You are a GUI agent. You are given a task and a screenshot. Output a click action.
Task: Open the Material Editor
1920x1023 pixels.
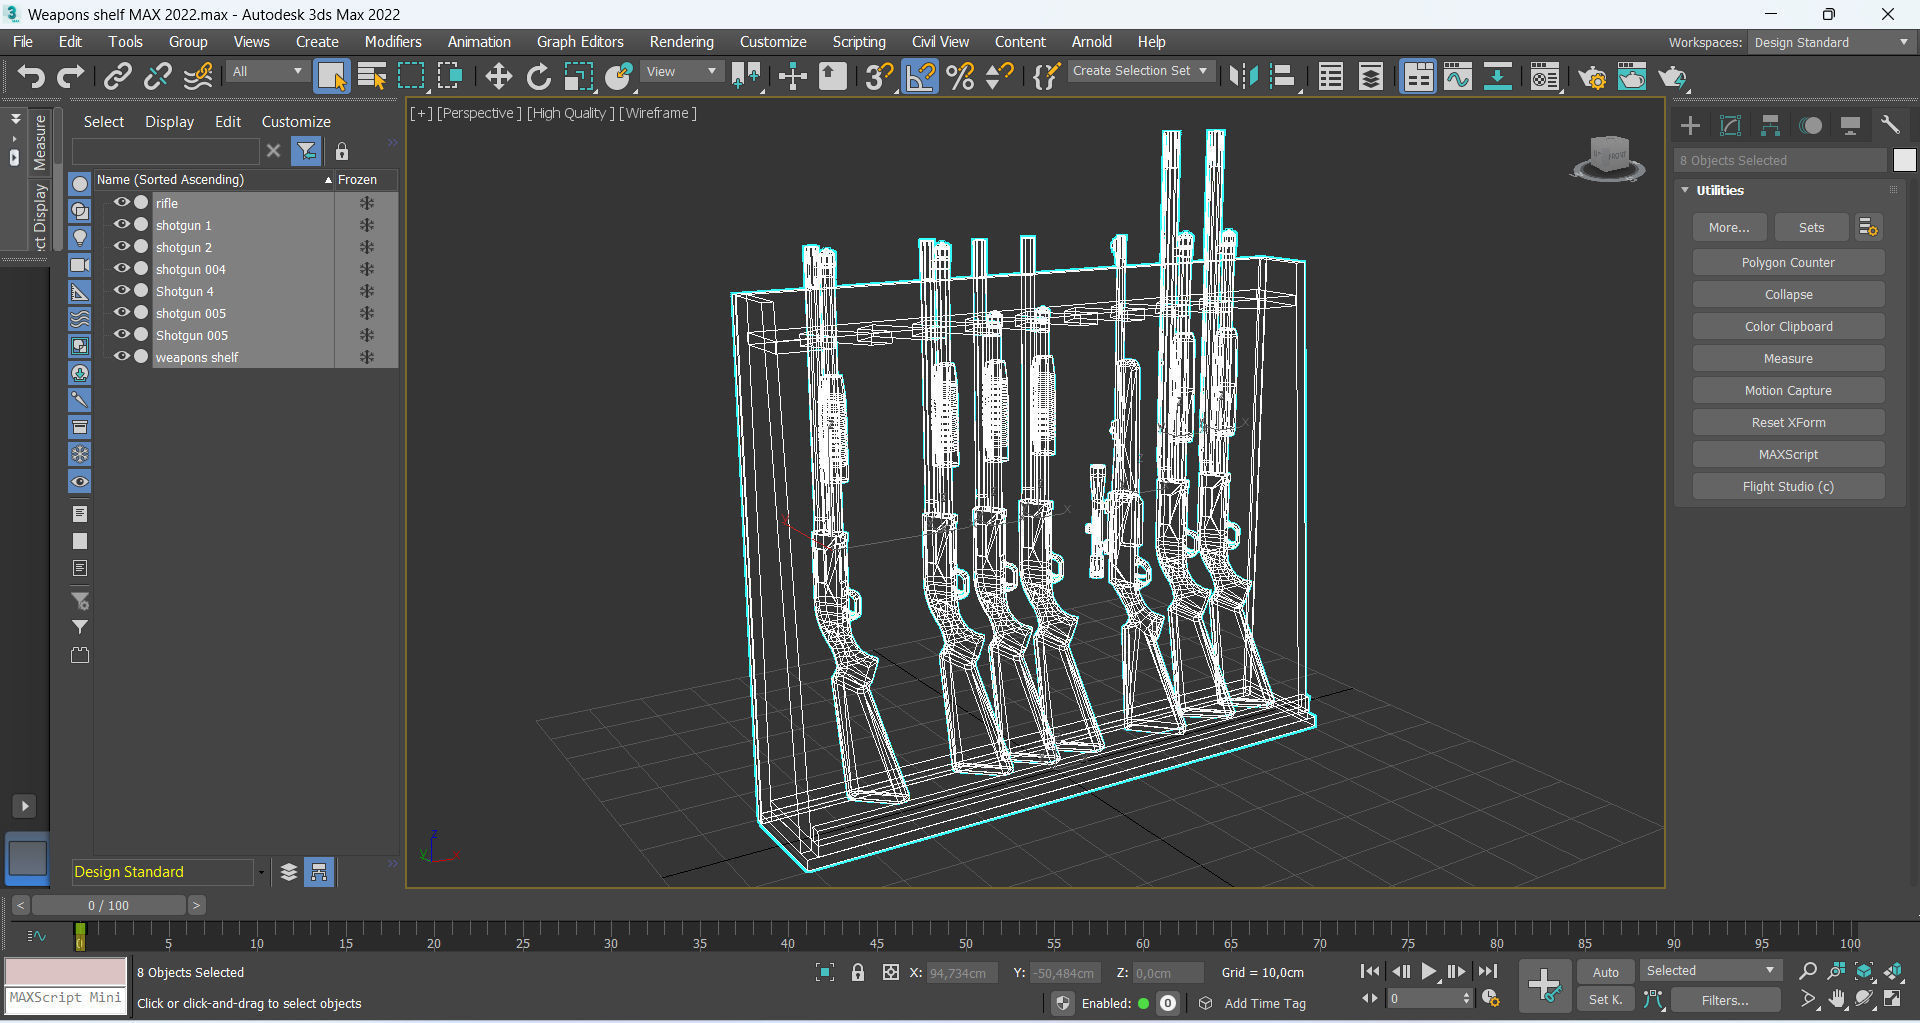(x=1545, y=77)
